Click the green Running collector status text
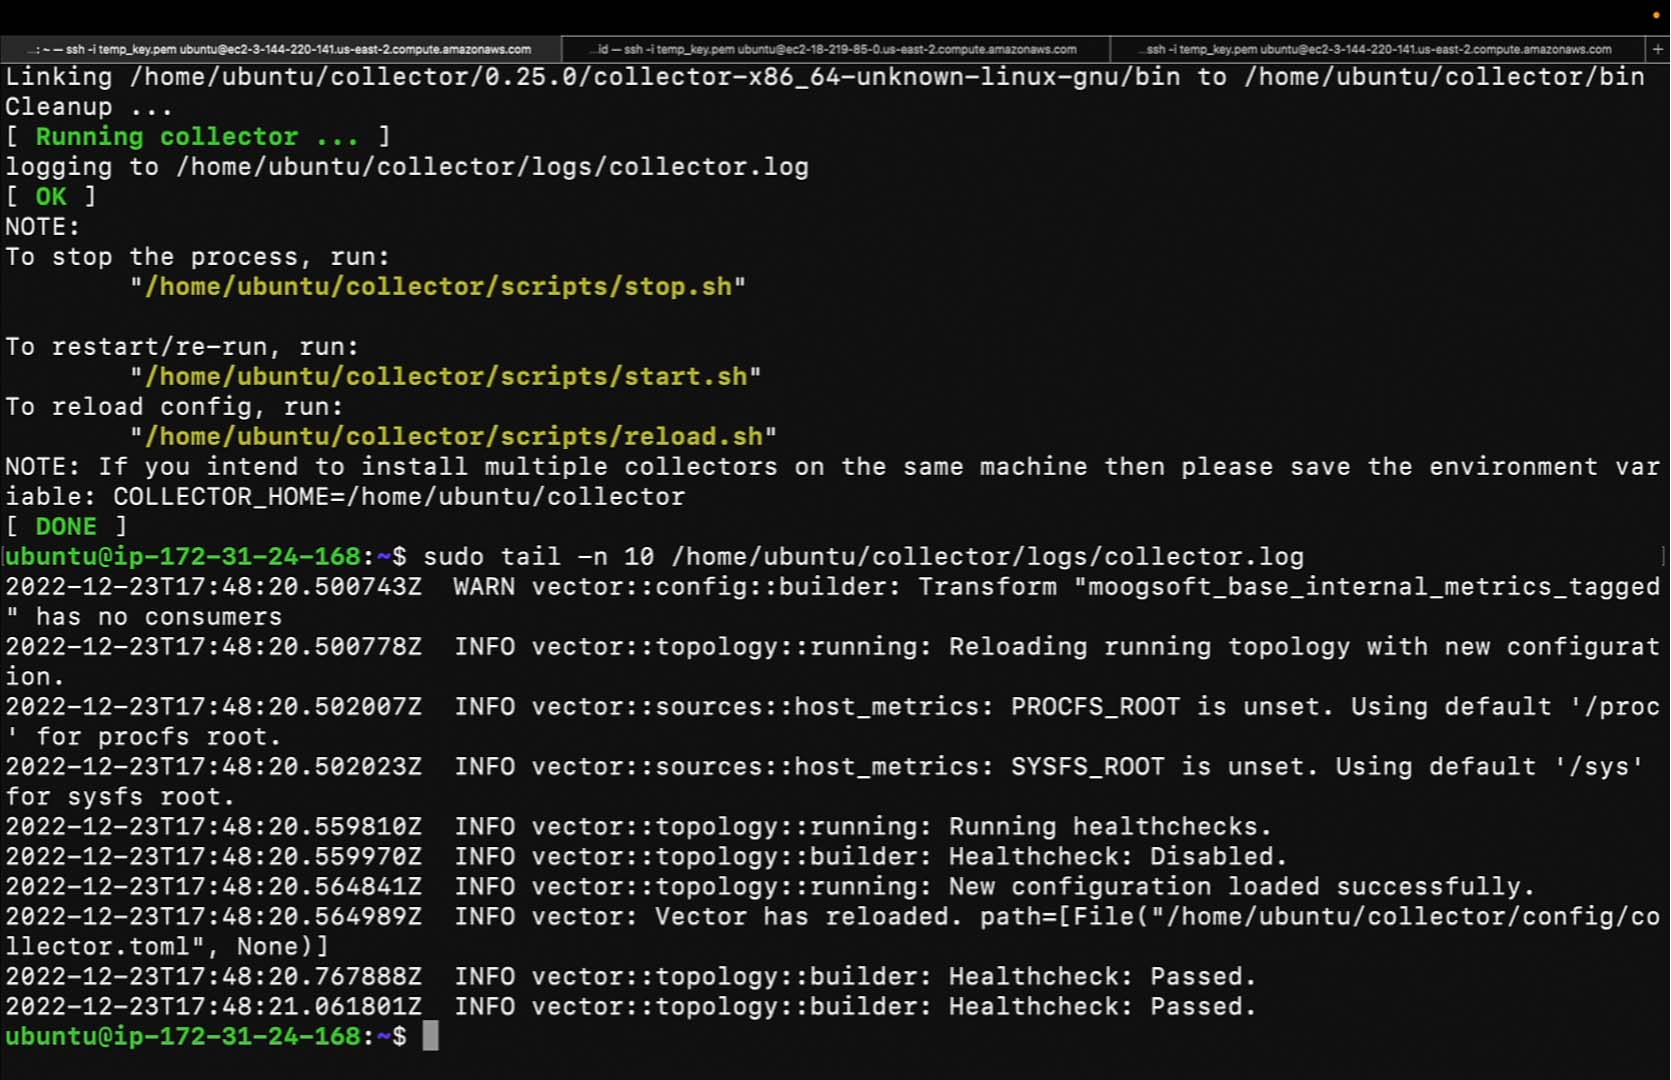This screenshot has width=1671, height=1080. [197, 137]
